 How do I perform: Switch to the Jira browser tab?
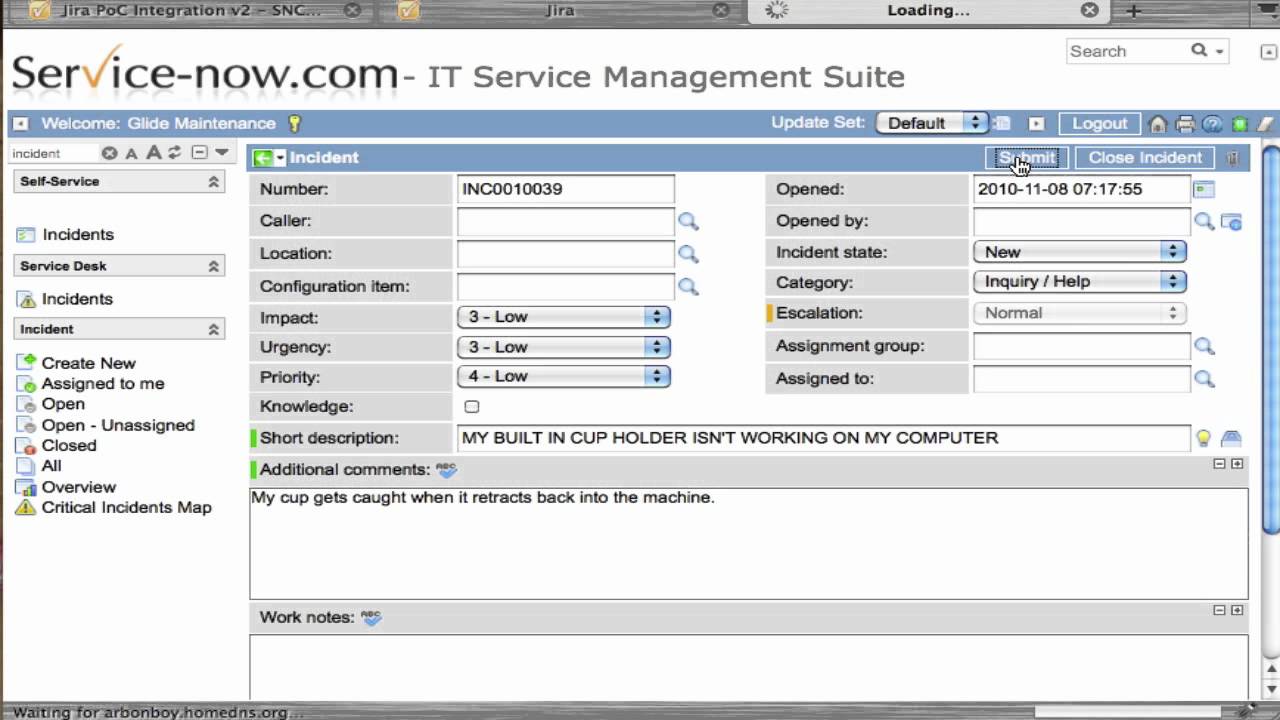[561, 11]
